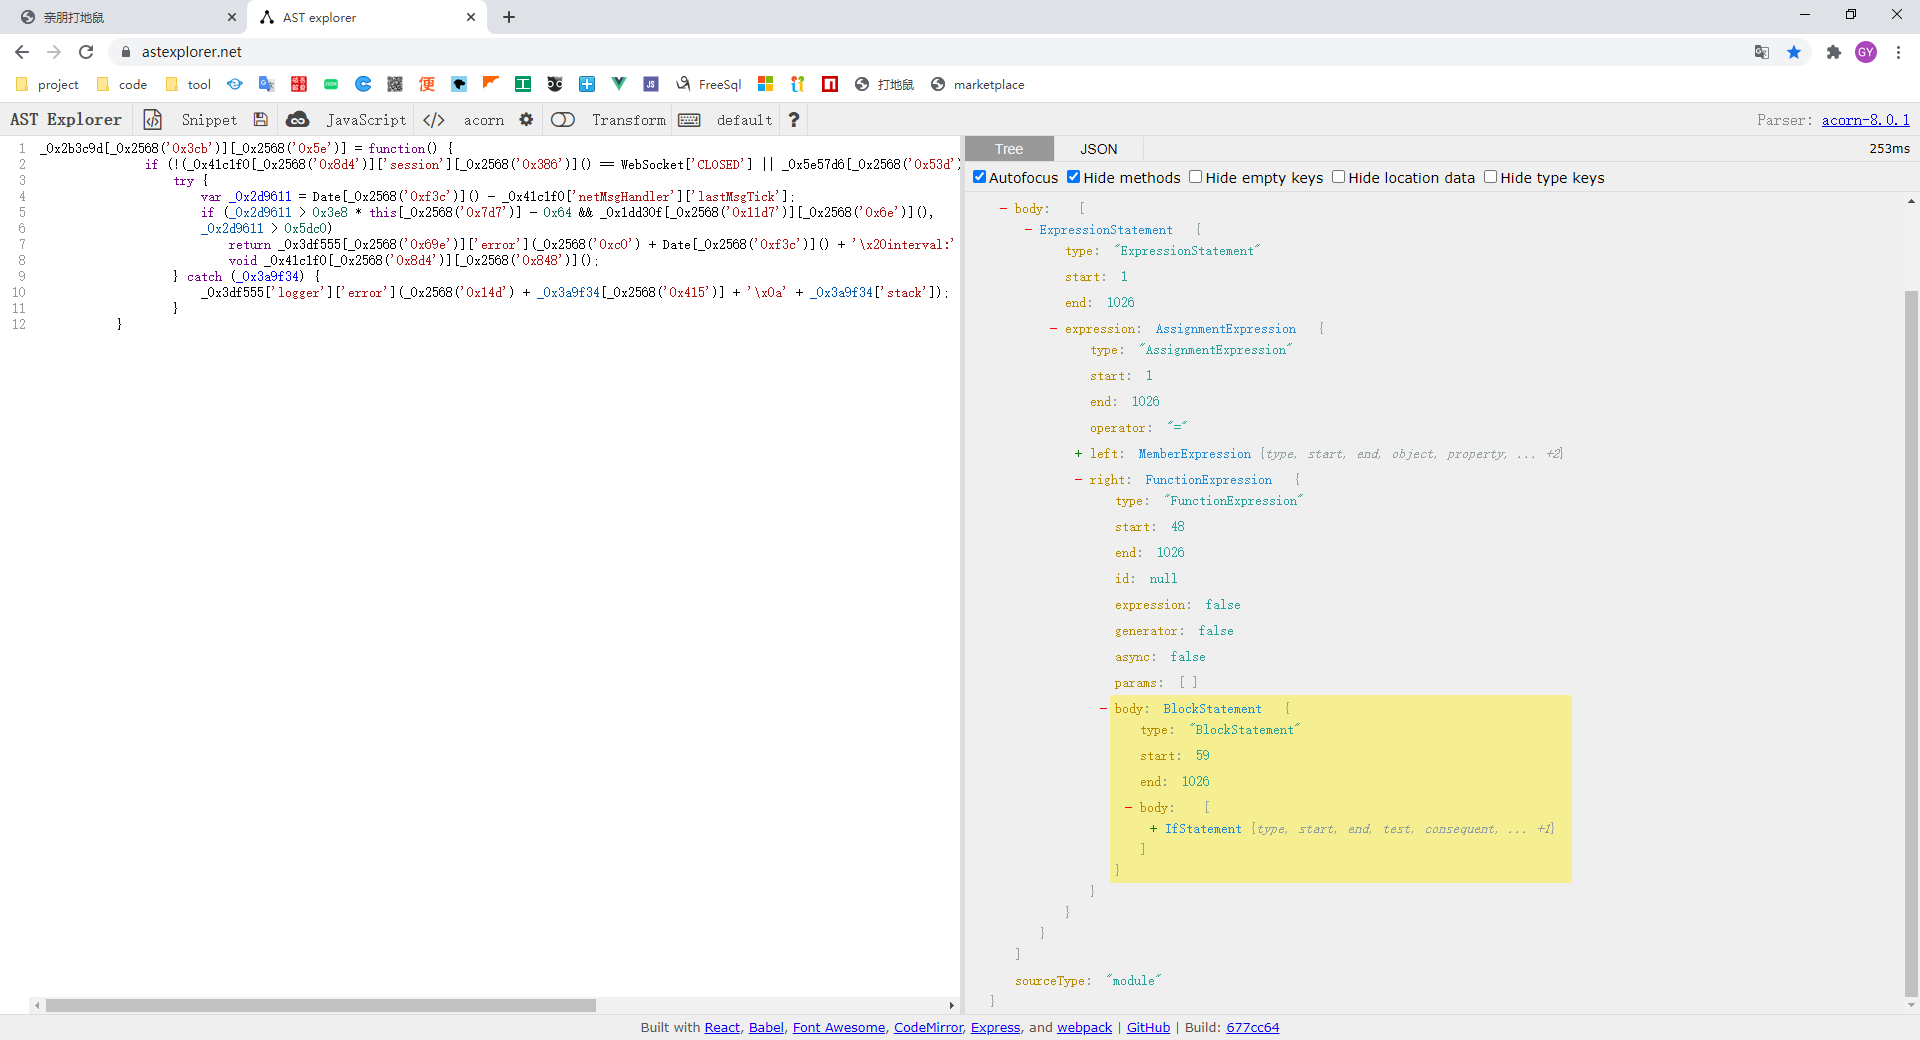Screen dimensions: 1920x1040
Task: Click the editor scroll-right arrow
Action: coord(951,1005)
